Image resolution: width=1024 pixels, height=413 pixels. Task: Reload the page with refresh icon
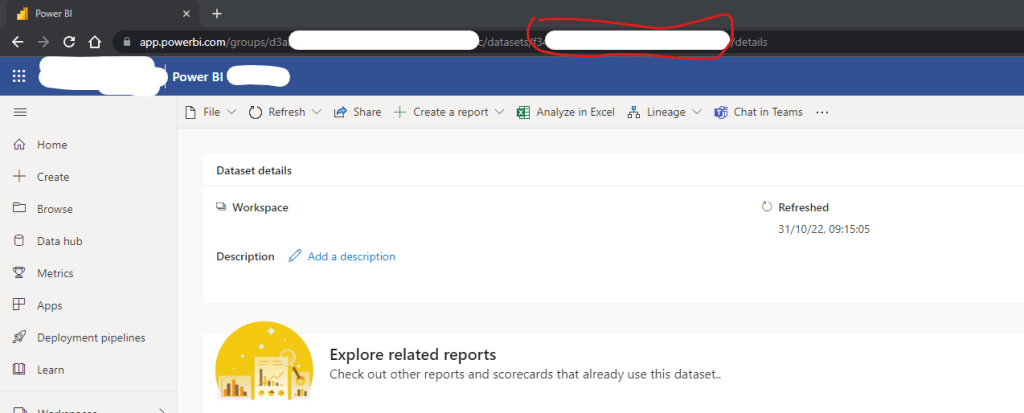coord(69,42)
